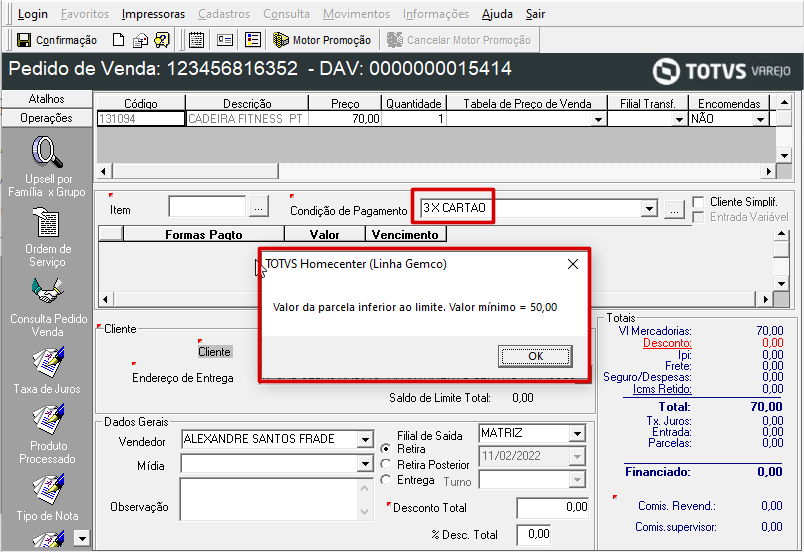Viewport: 804px width, 552px height.
Task: Expand the Mídia dropdown
Action: coord(365,464)
